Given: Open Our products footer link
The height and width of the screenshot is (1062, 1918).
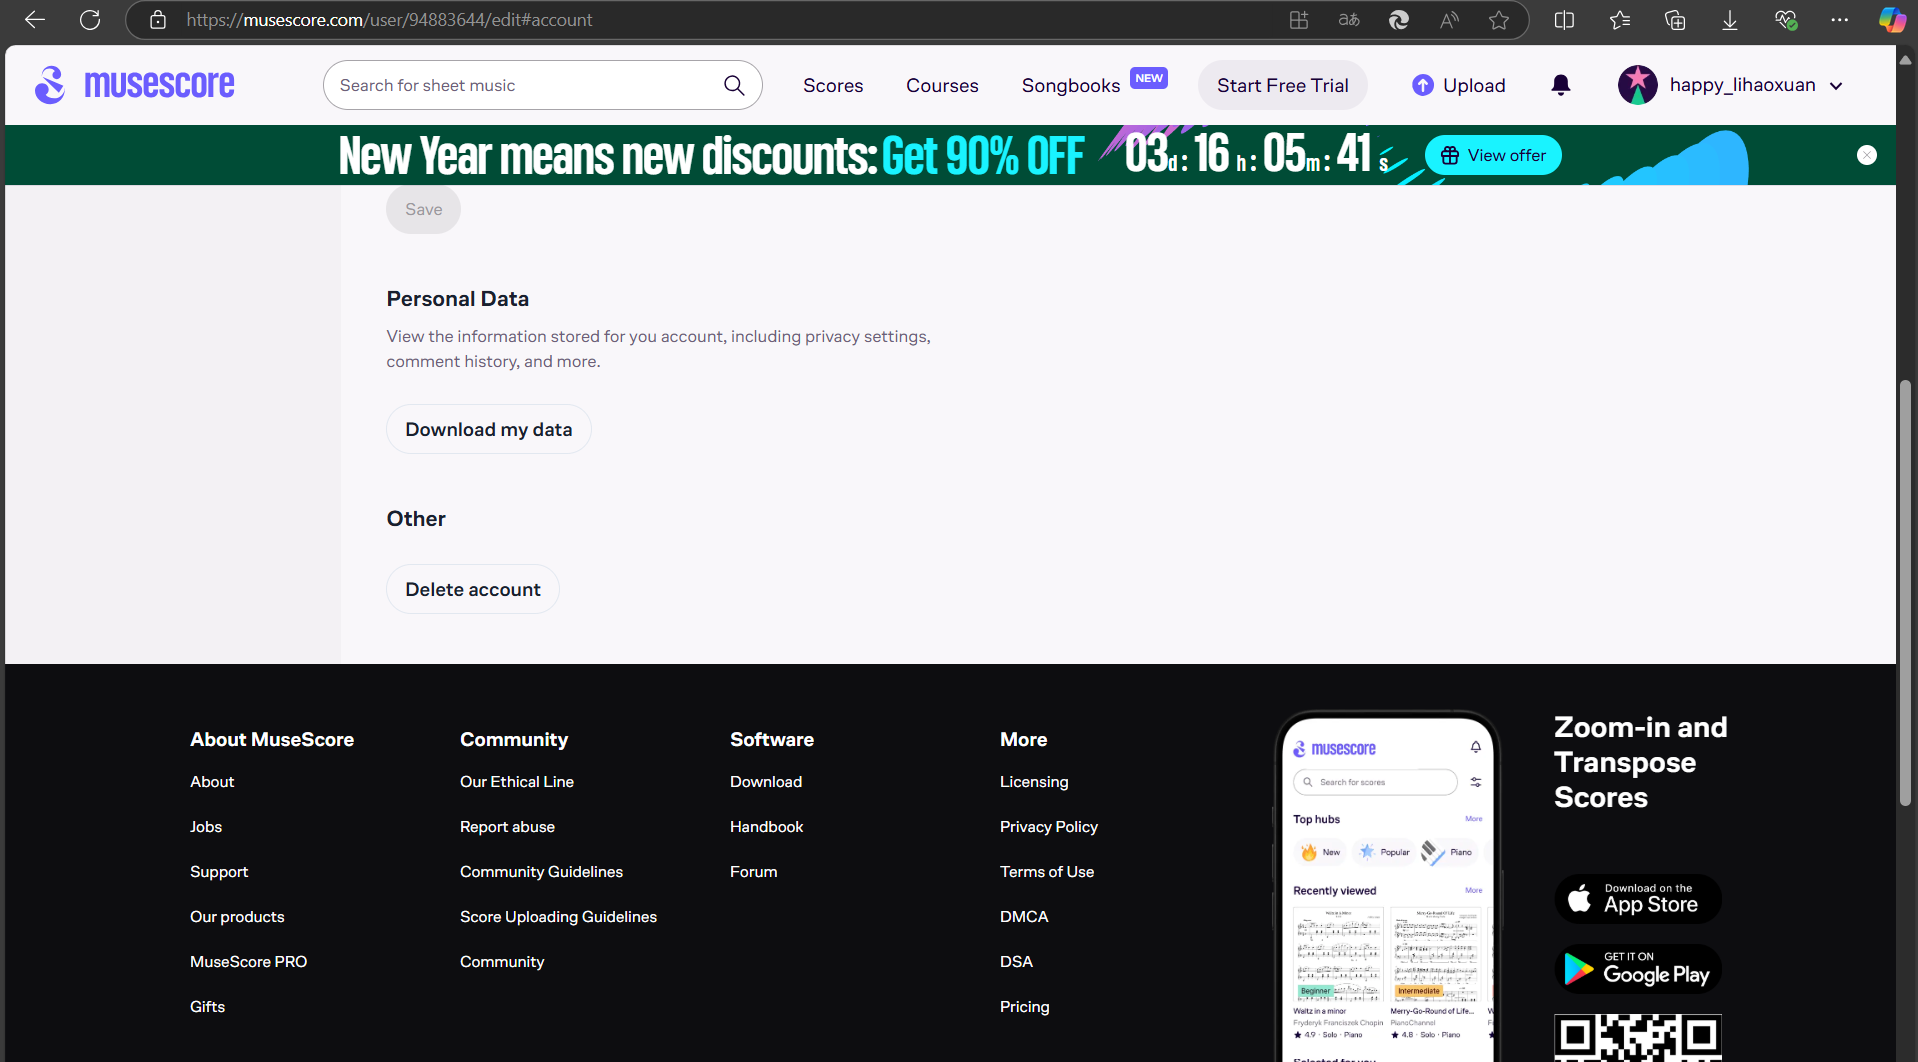Looking at the screenshot, I should pos(237,917).
